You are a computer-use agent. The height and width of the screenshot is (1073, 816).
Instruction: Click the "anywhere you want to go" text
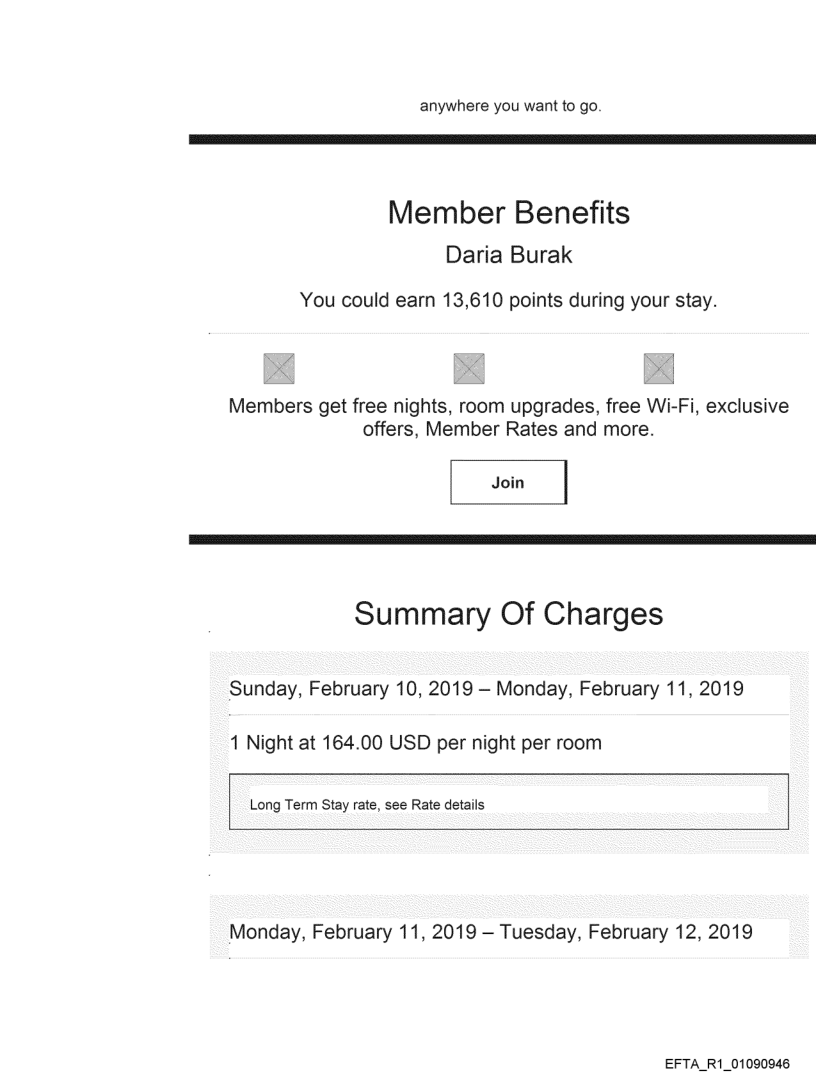510,107
